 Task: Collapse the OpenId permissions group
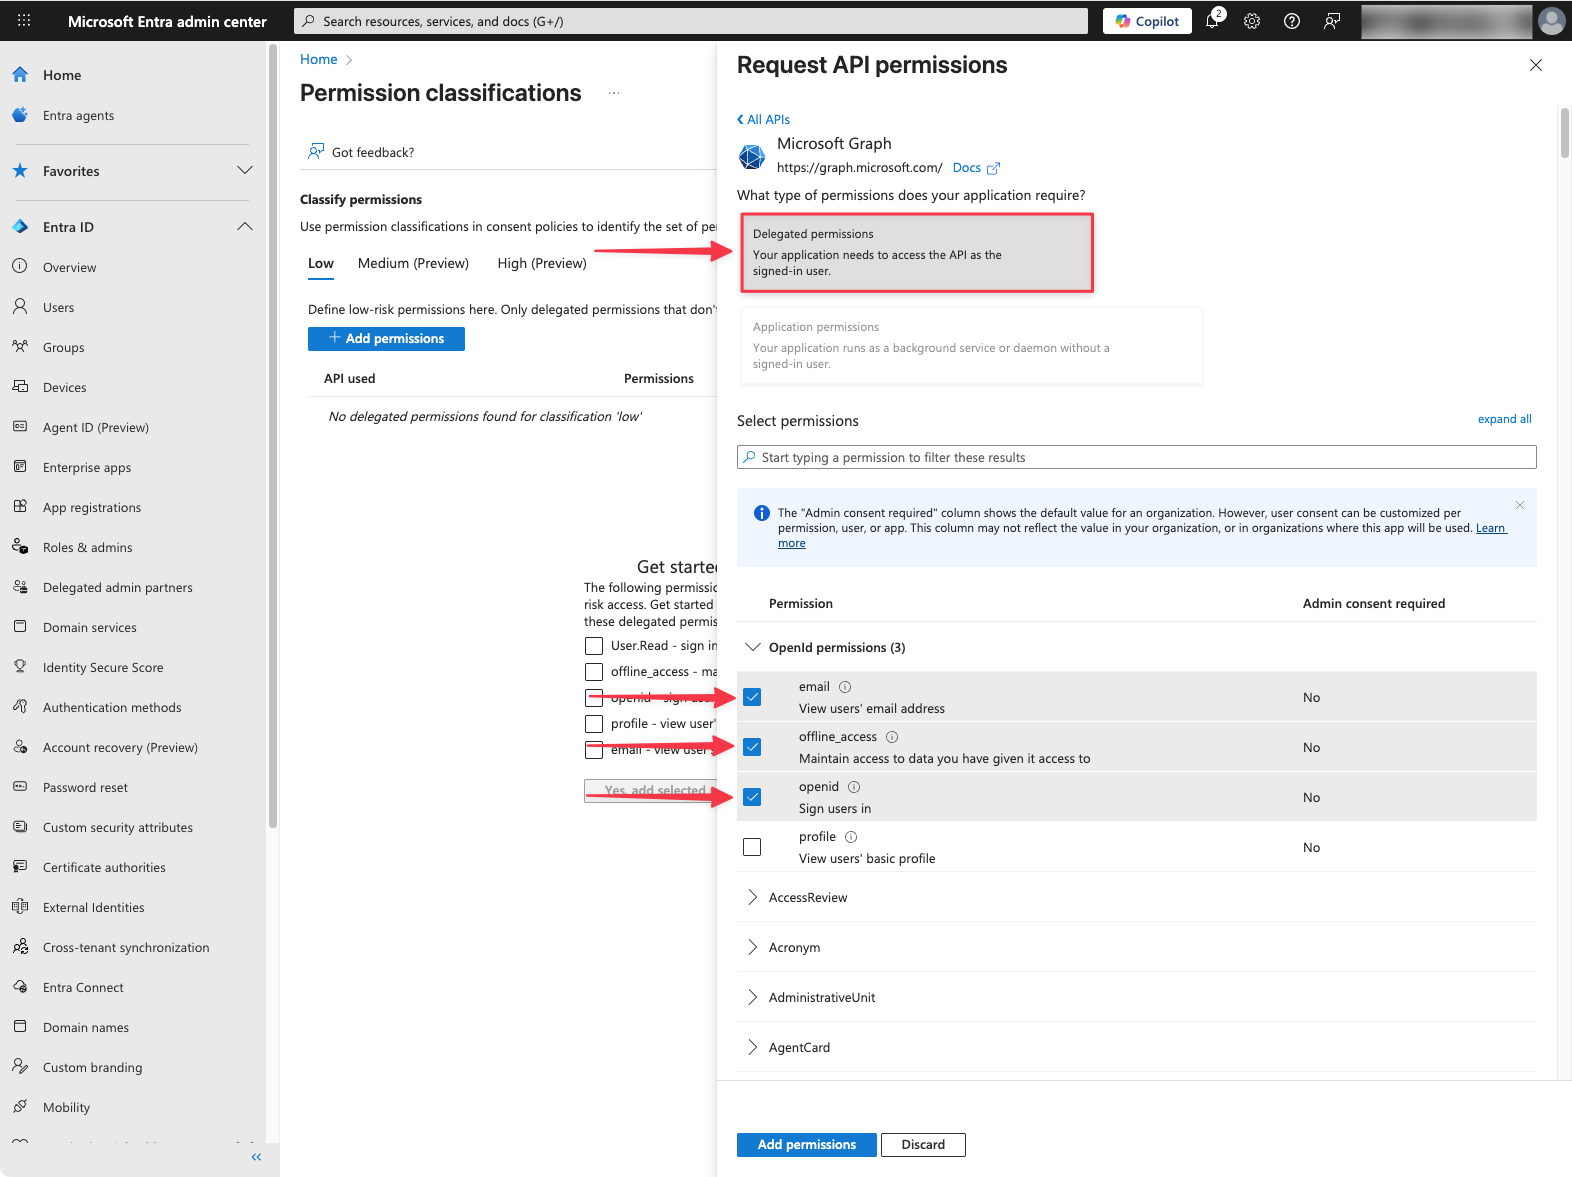(x=753, y=647)
